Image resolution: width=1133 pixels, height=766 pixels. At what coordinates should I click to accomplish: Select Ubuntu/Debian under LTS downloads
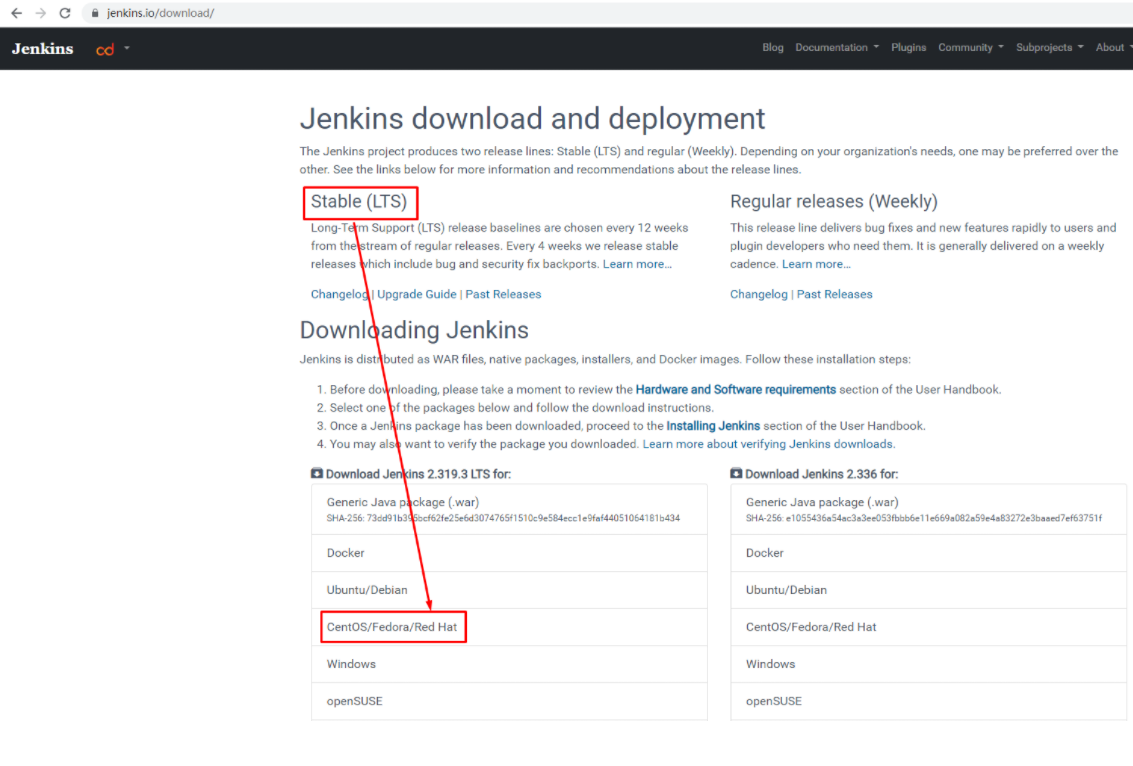pyautogui.click(x=509, y=590)
